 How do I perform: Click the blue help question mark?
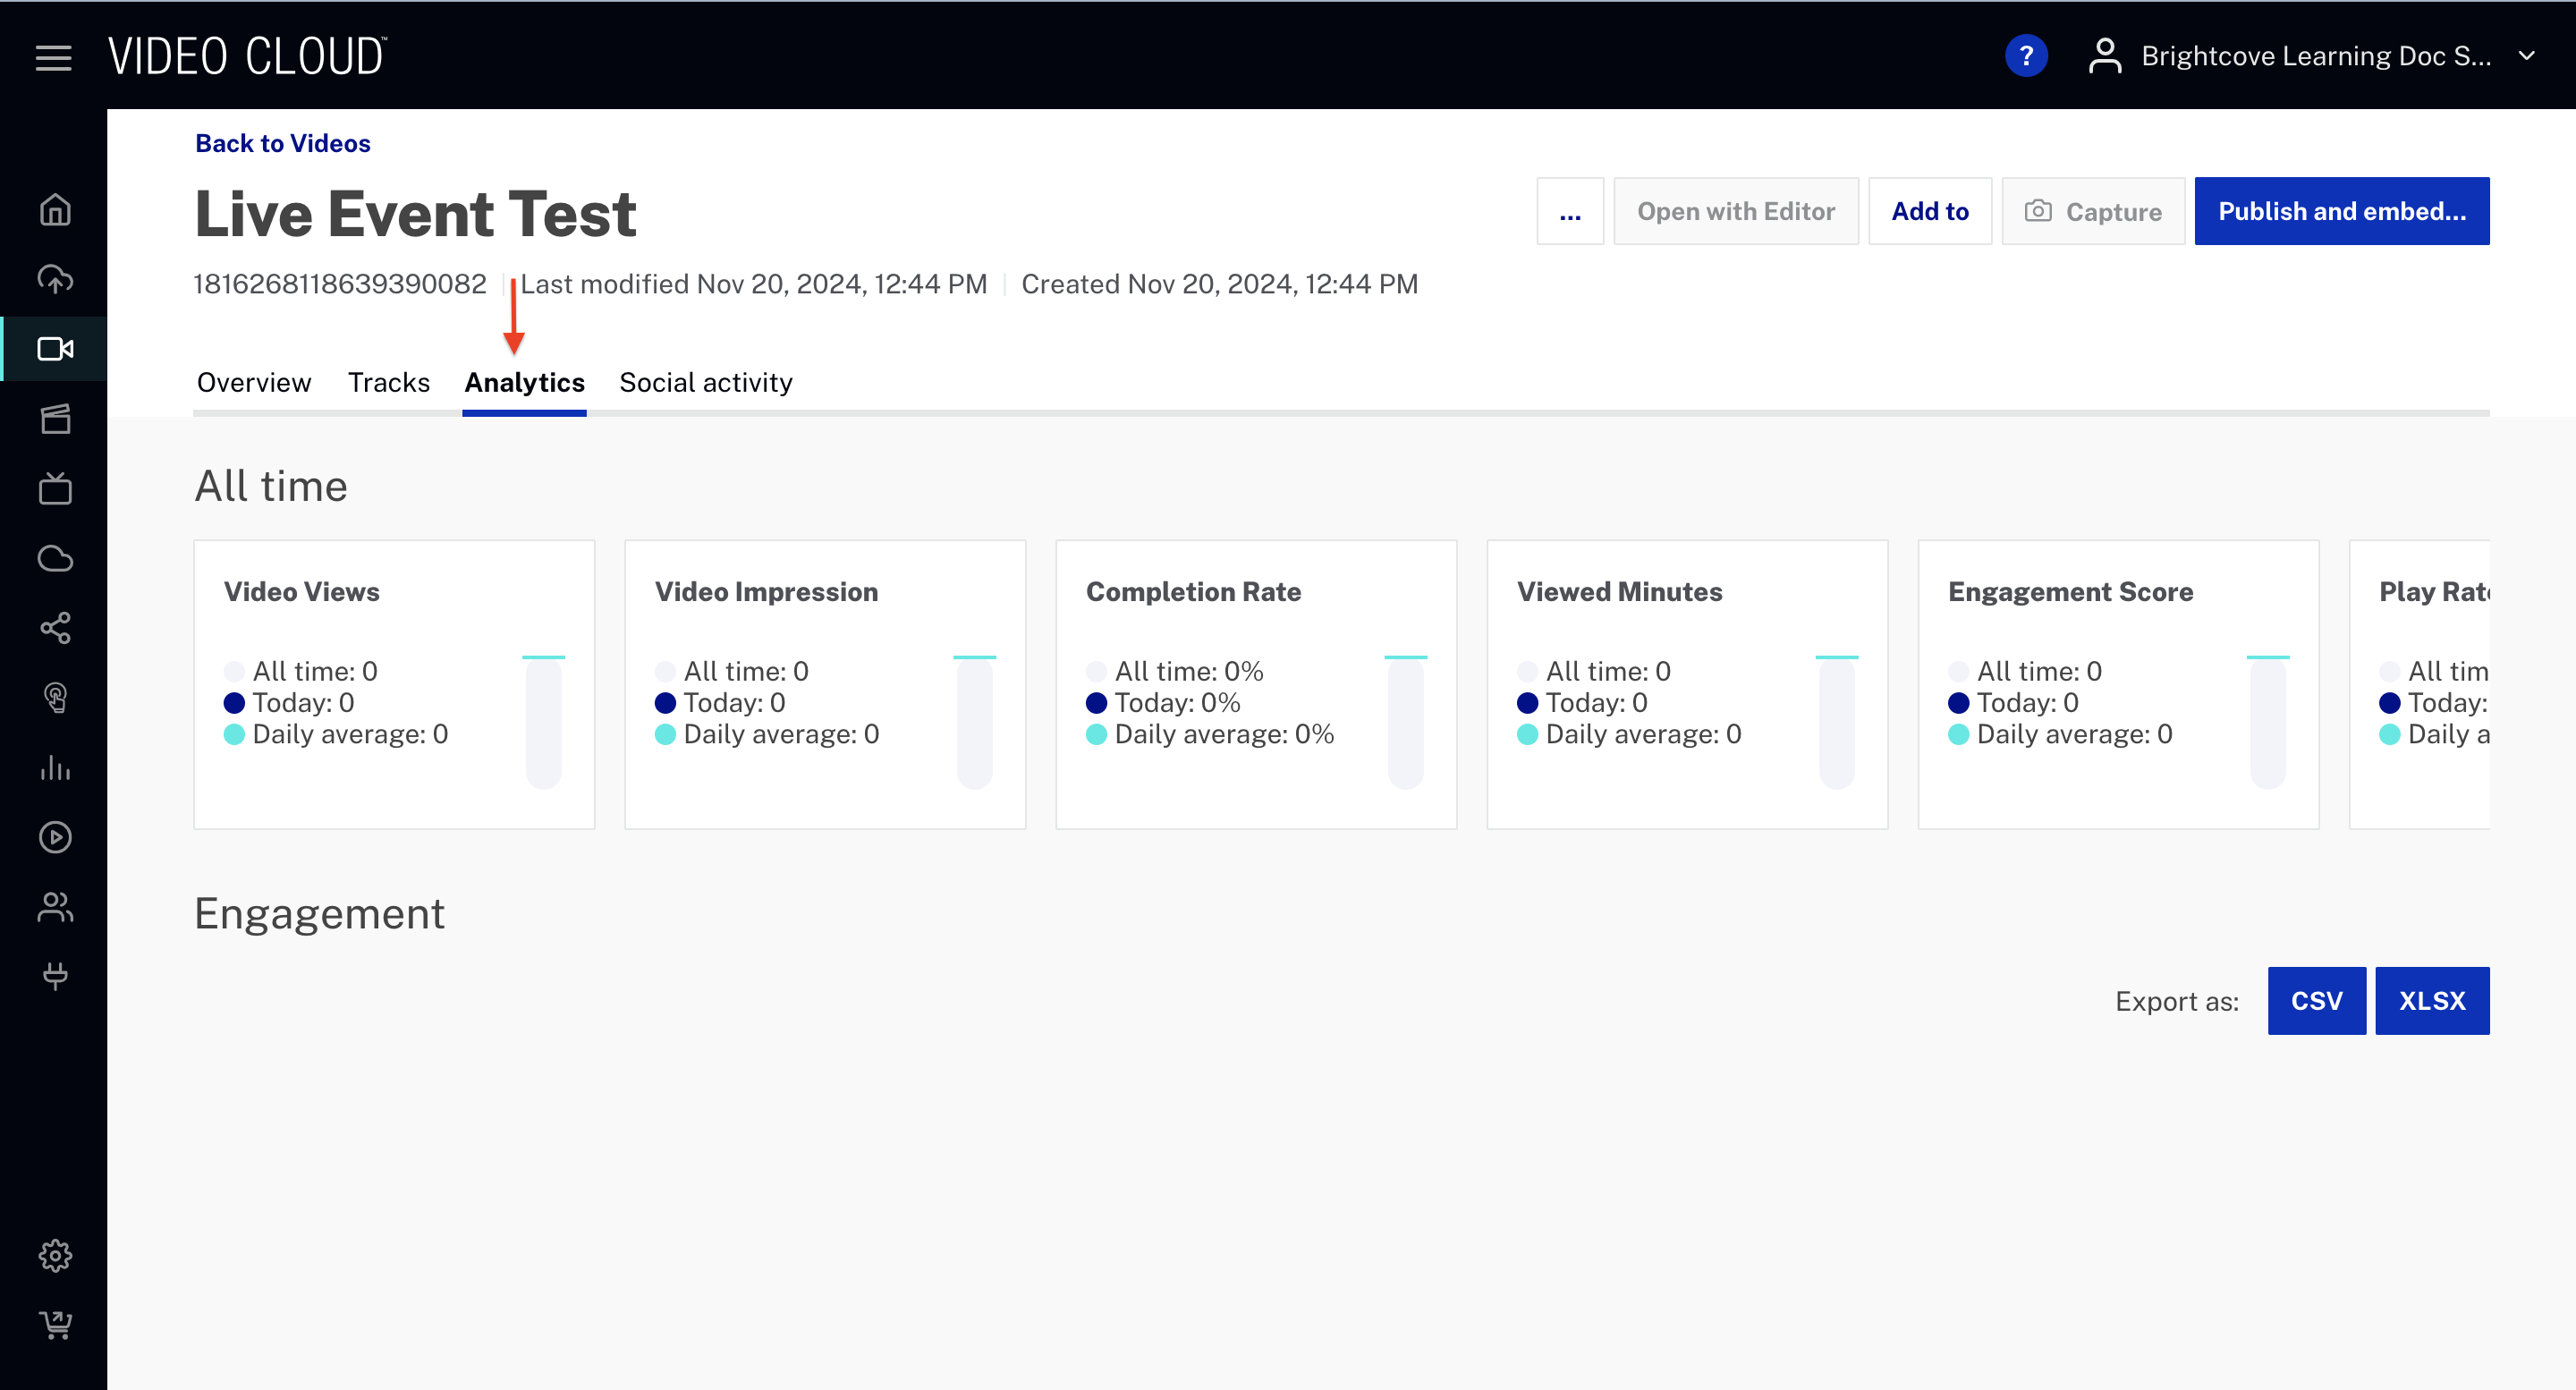click(2025, 56)
